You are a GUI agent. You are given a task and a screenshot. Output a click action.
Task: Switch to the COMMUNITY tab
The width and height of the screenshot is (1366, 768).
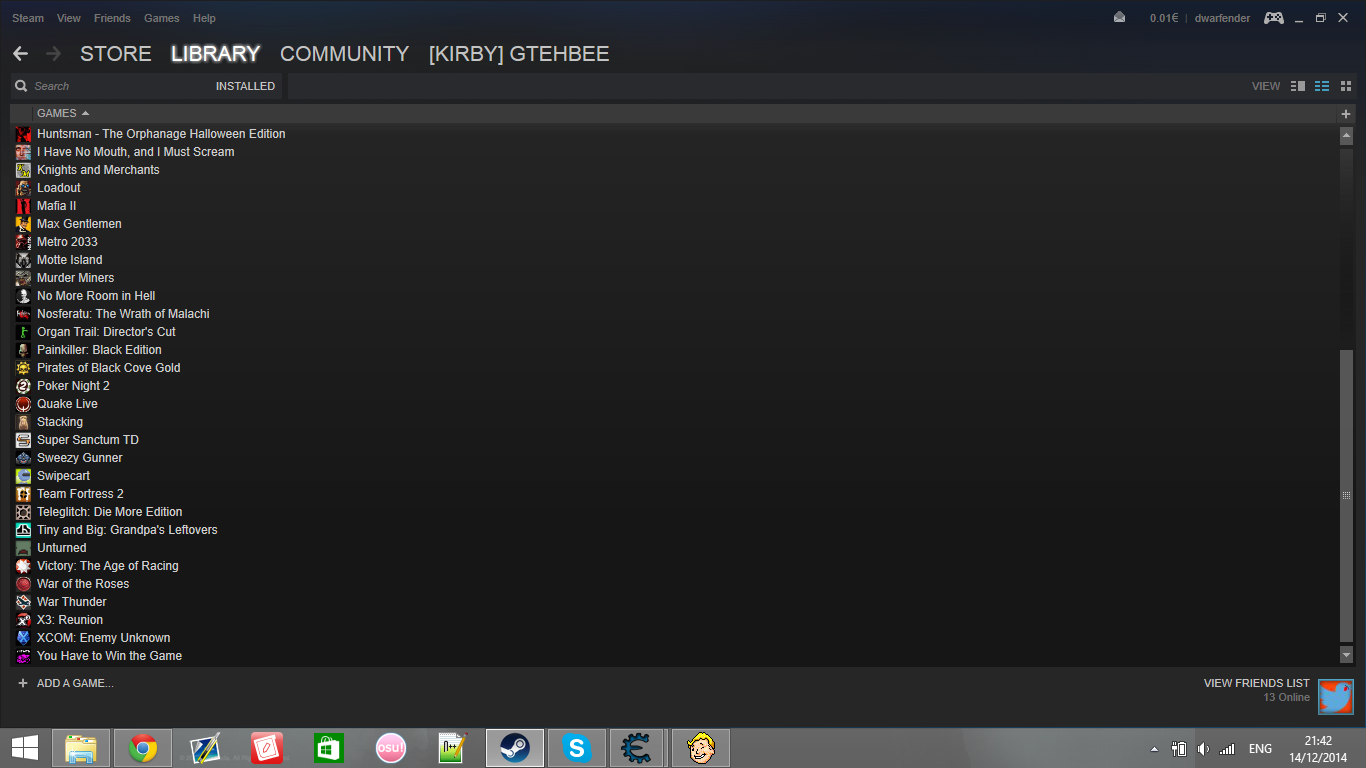[x=344, y=54]
